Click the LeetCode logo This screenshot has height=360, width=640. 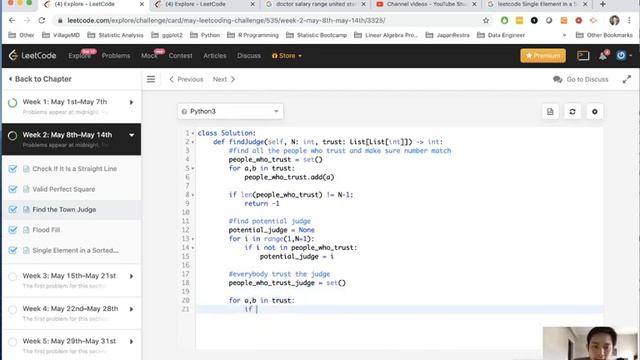click(32, 56)
